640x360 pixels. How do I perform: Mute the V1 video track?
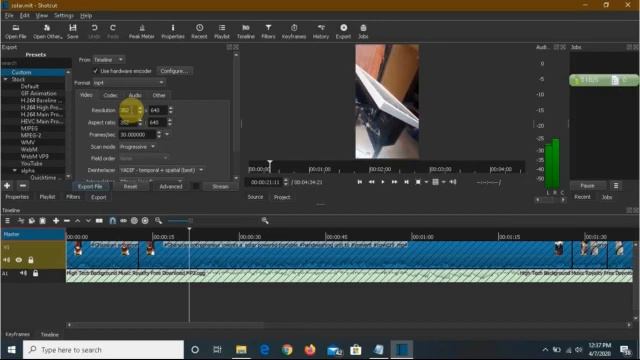(7, 260)
